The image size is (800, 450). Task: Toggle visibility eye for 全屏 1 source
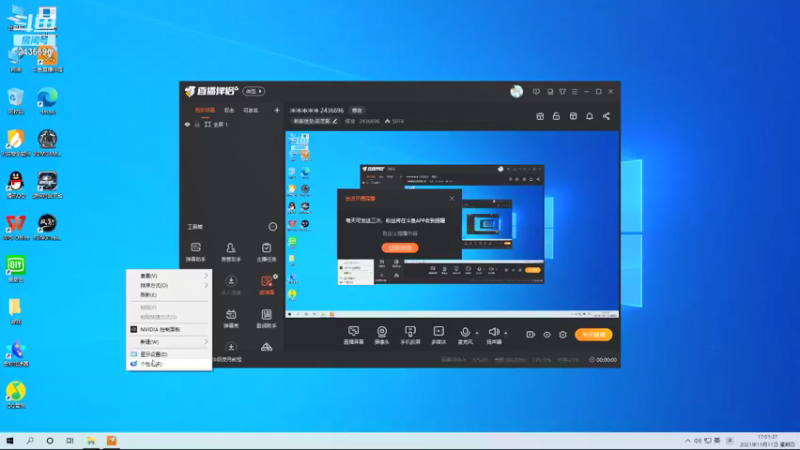point(187,124)
